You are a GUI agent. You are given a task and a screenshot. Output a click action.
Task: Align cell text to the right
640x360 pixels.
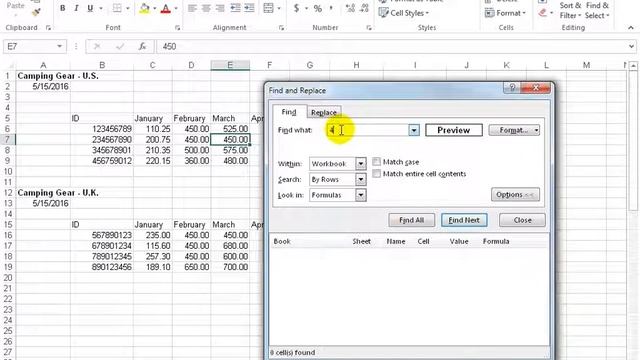pyautogui.click(x=220, y=8)
